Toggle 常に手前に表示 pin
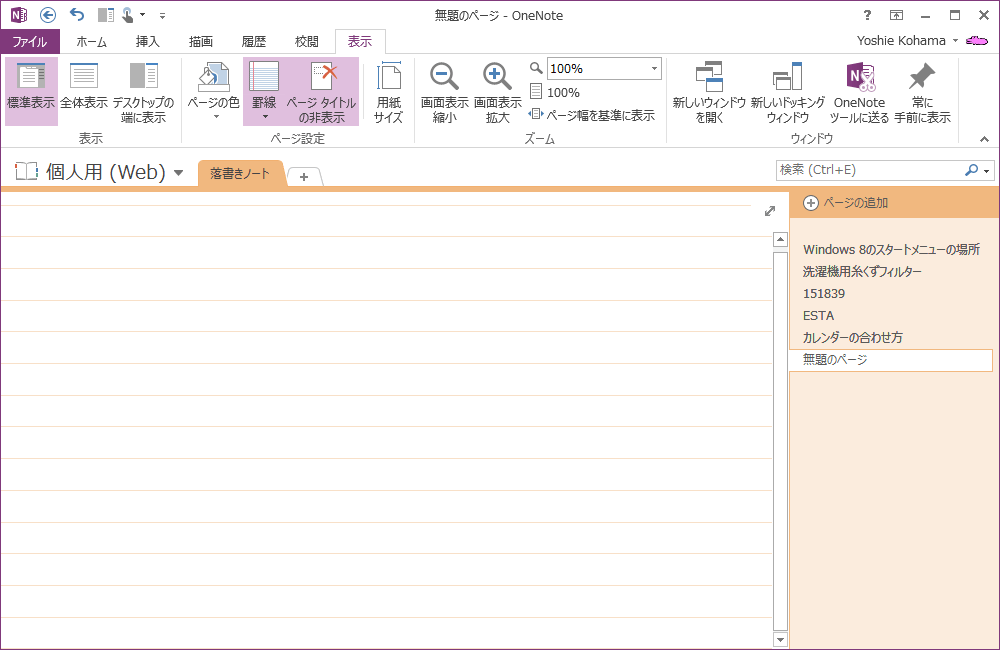The width and height of the screenshot is (1000, 650). (x=922, y=92)
